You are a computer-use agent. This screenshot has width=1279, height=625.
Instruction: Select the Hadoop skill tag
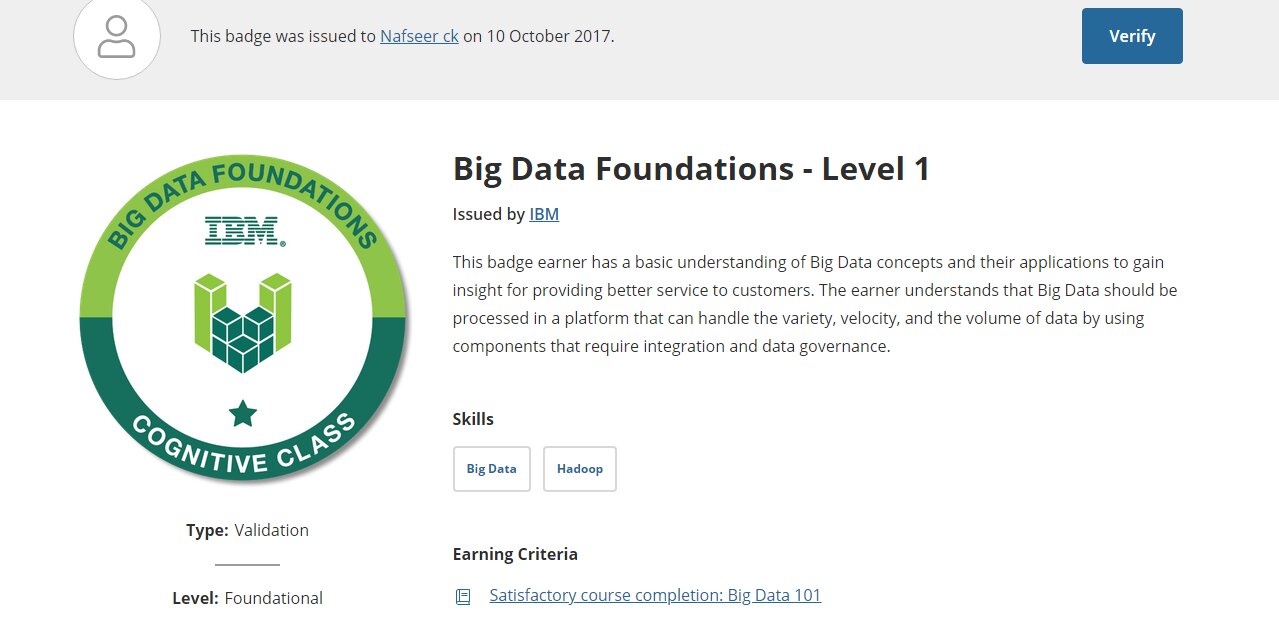pyautogui.click(x=580, y=469)
